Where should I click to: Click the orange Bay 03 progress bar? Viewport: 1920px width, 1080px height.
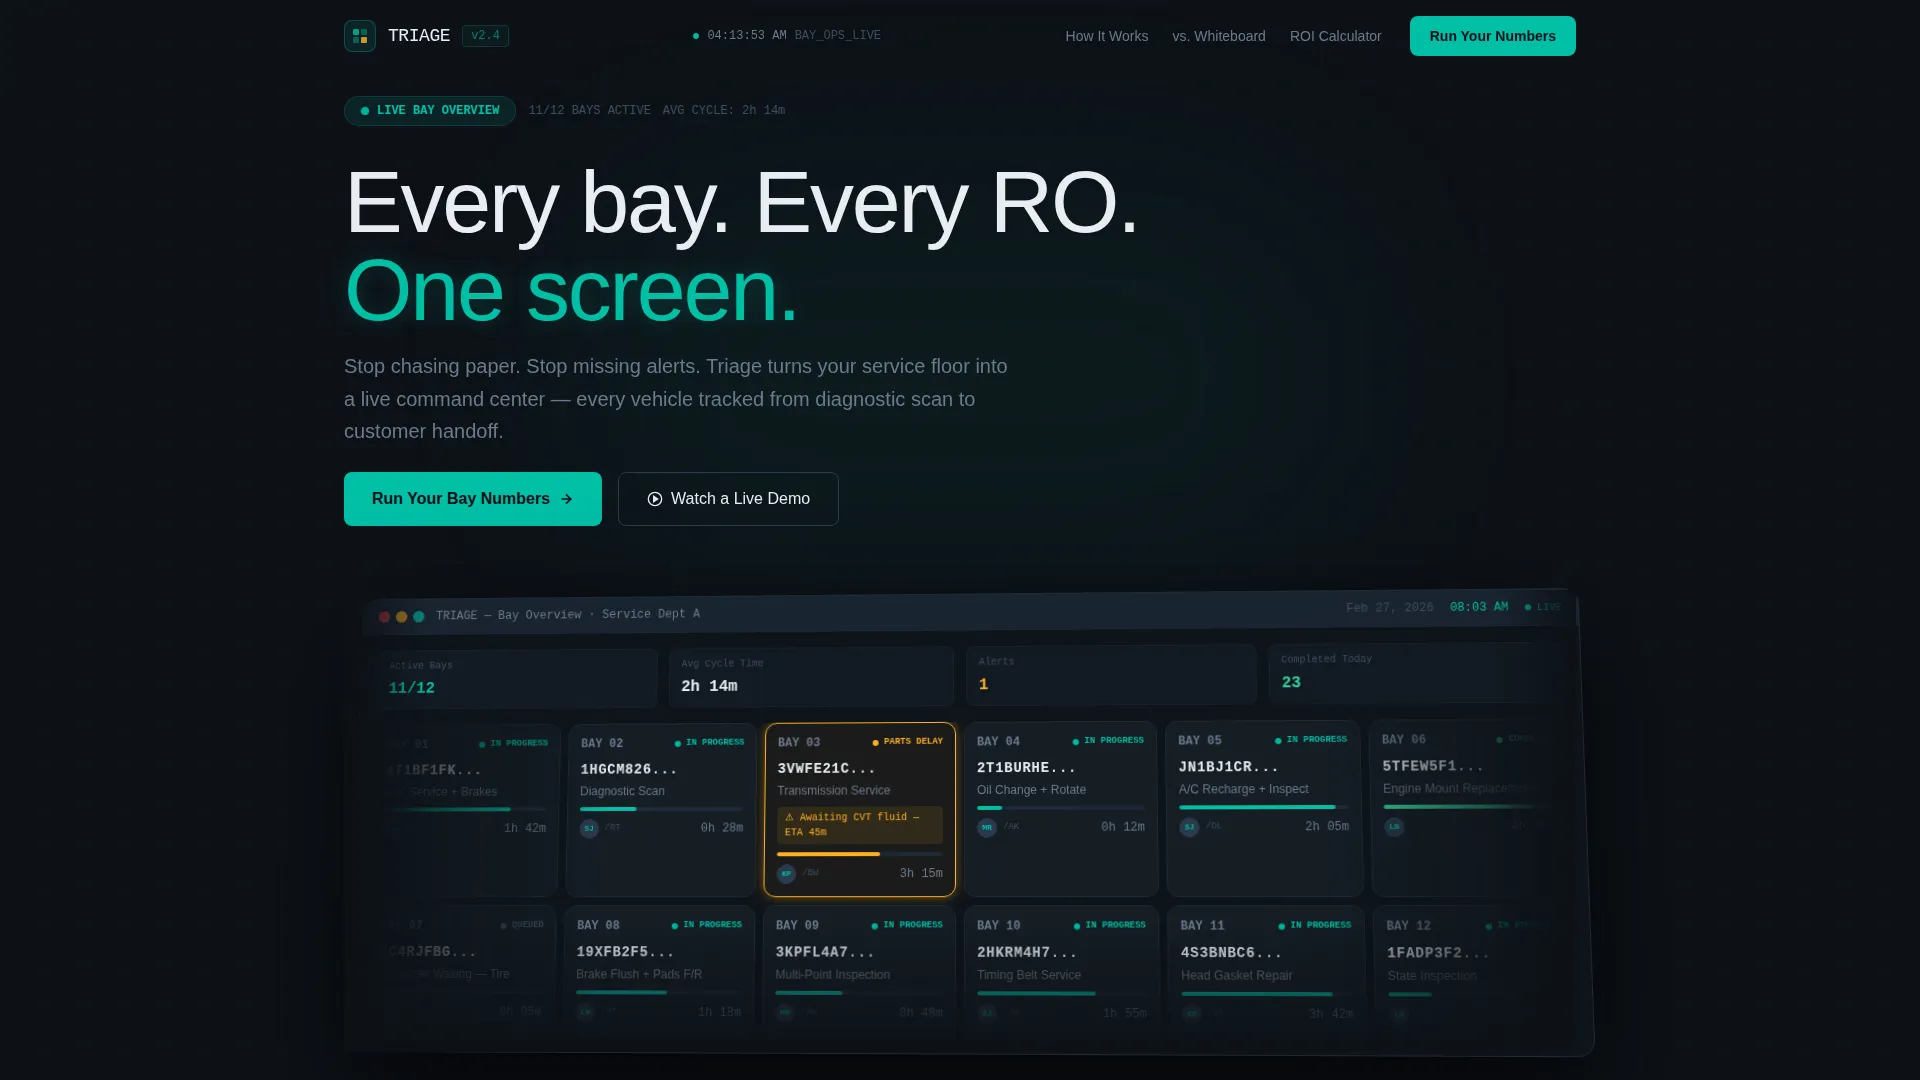pos(860,854)
